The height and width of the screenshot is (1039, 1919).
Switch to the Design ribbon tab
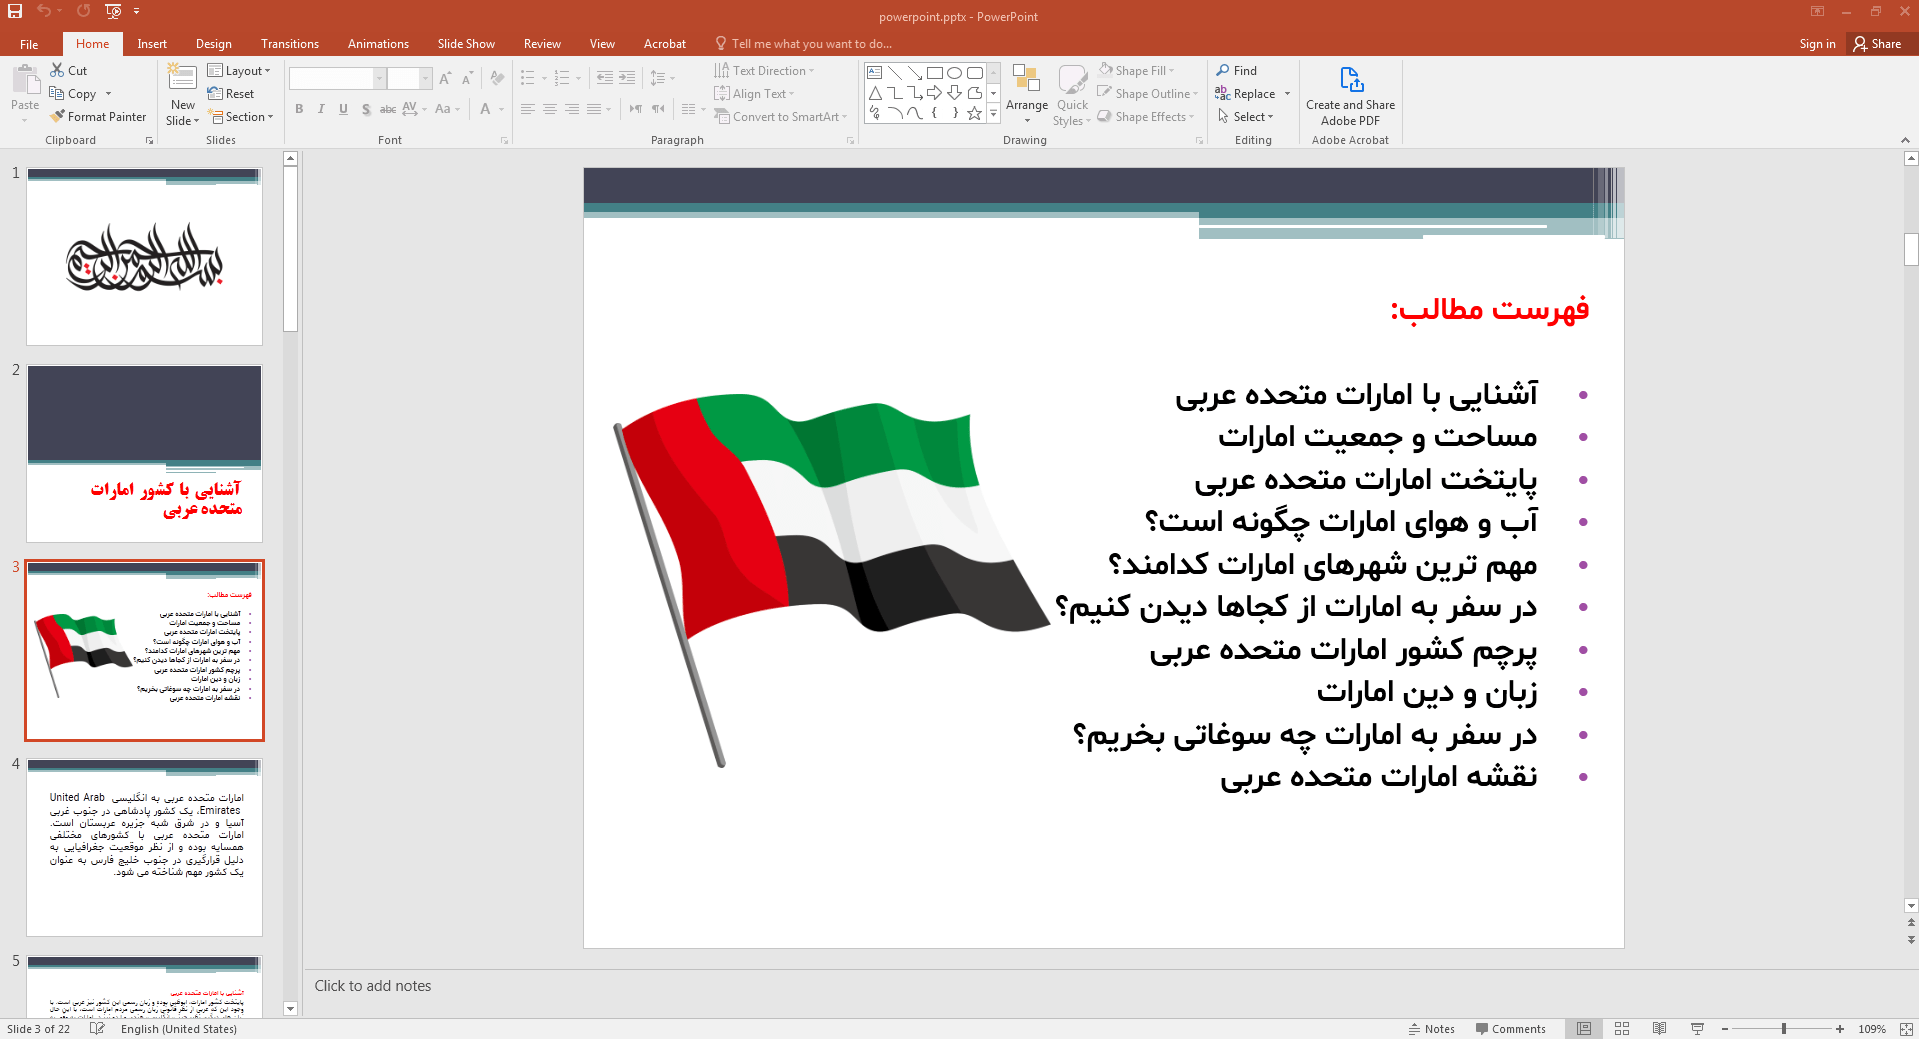click(213, 44)
